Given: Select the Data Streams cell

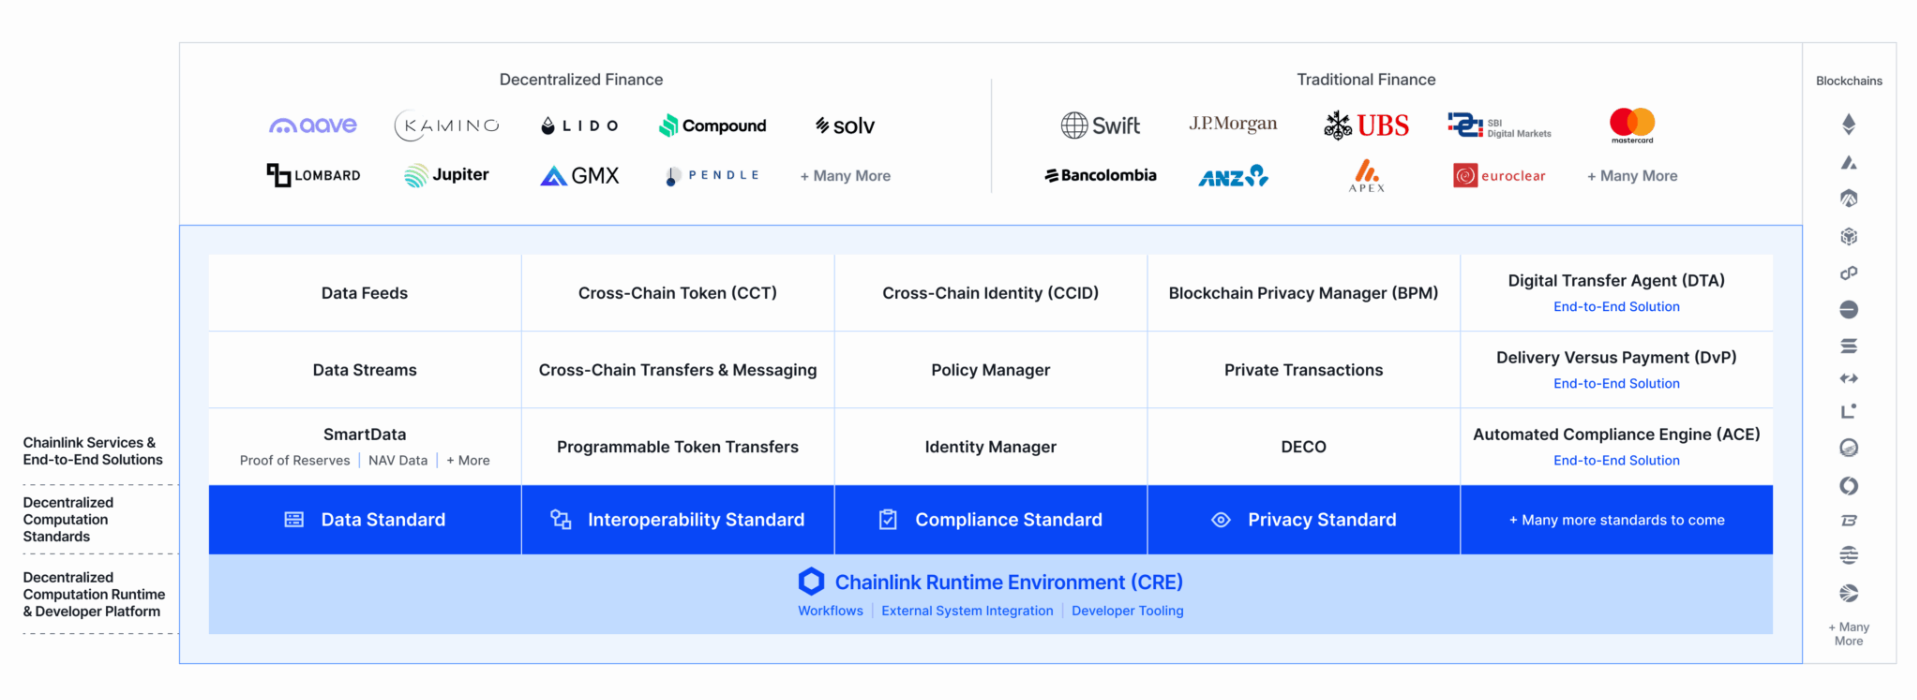Looking at the screenshot, I should pos(365,370).
